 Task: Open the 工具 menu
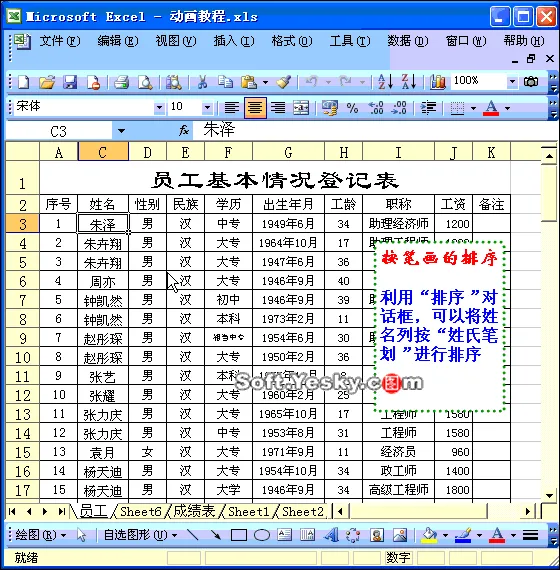tap(350, 41)
